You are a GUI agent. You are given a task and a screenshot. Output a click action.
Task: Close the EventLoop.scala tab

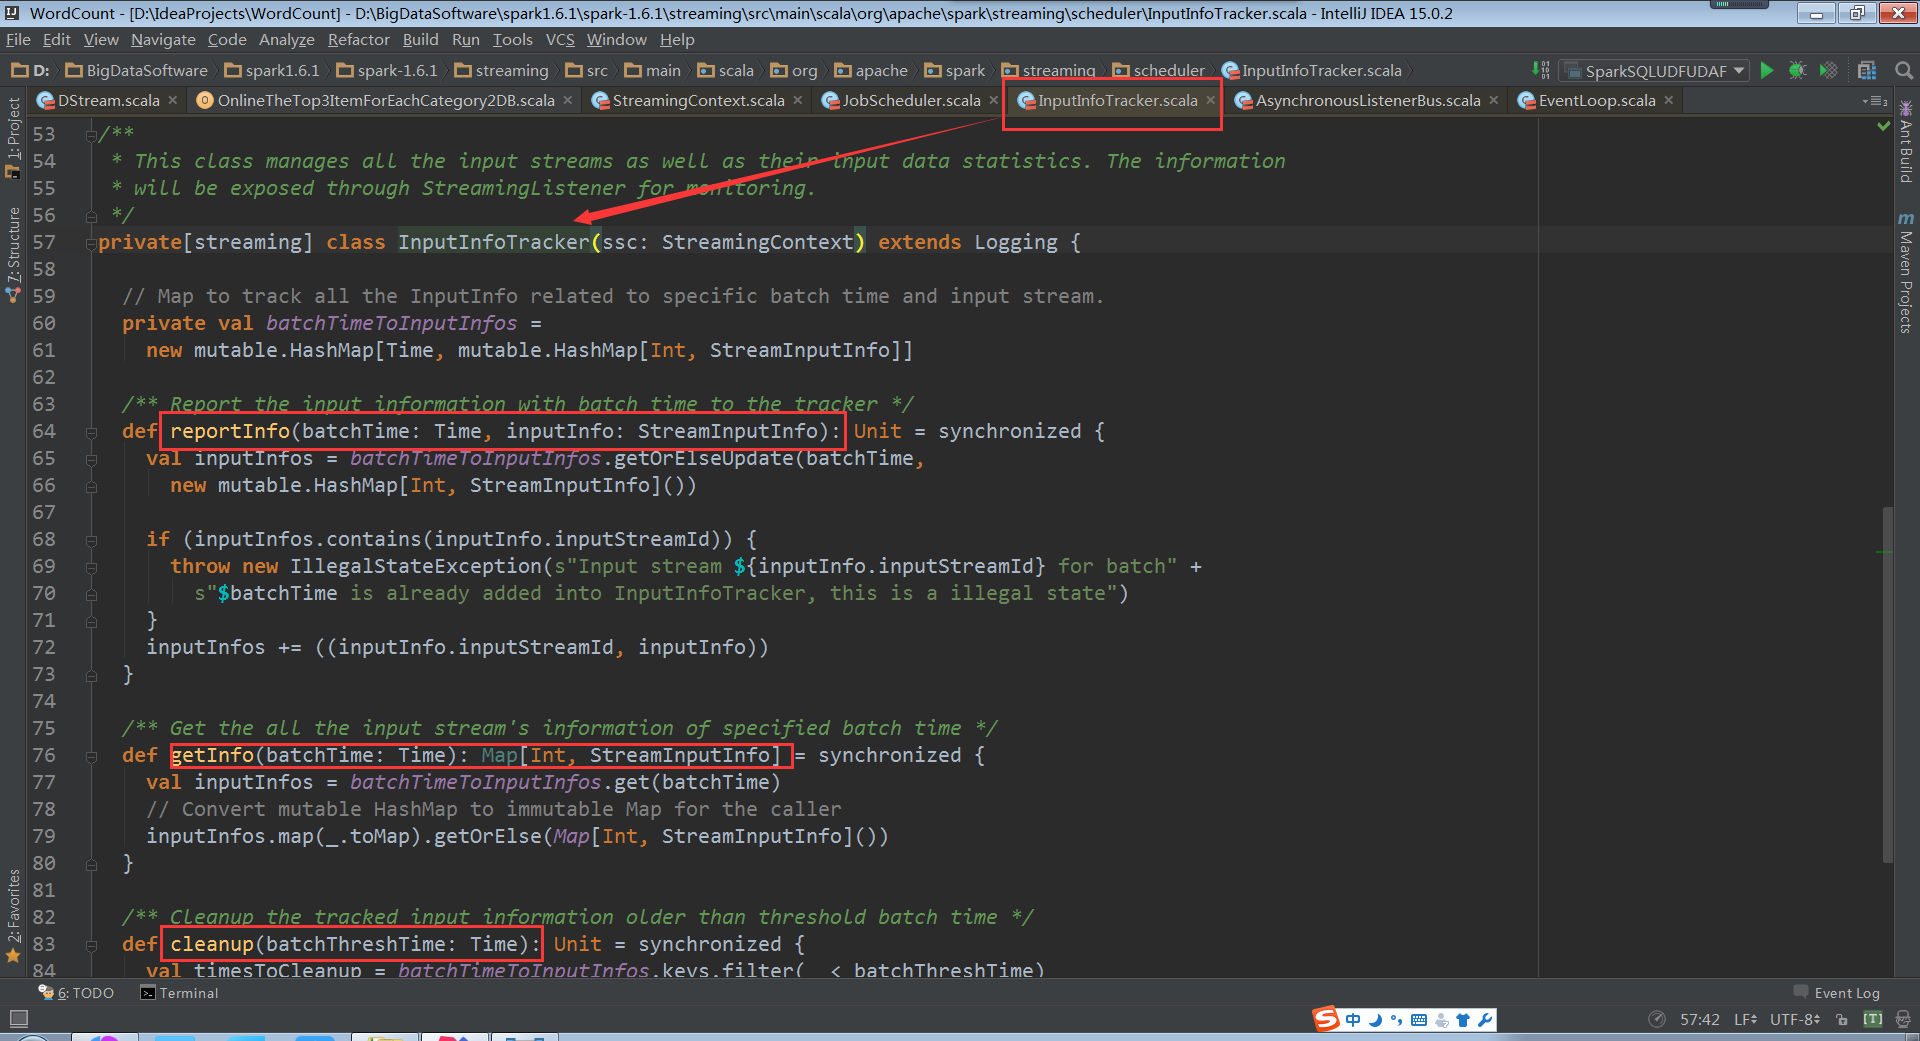coord(1669,101)
